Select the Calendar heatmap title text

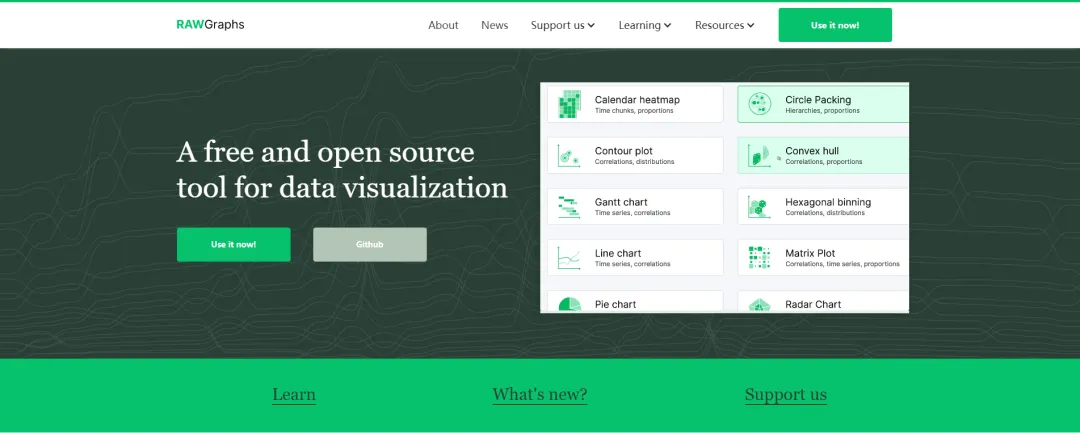(x=637, y=100)
